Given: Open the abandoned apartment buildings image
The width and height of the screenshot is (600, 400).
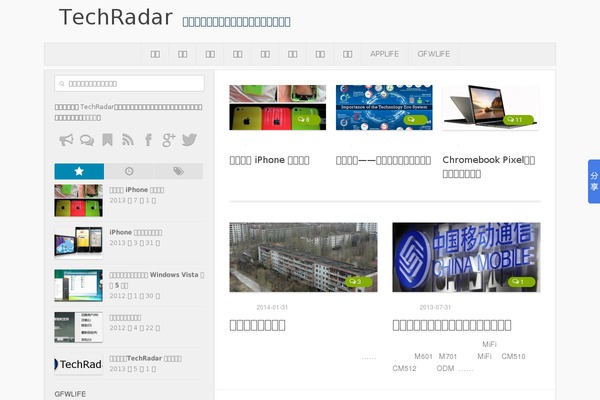Looking at the screenshot, I should tap(303, 257).
